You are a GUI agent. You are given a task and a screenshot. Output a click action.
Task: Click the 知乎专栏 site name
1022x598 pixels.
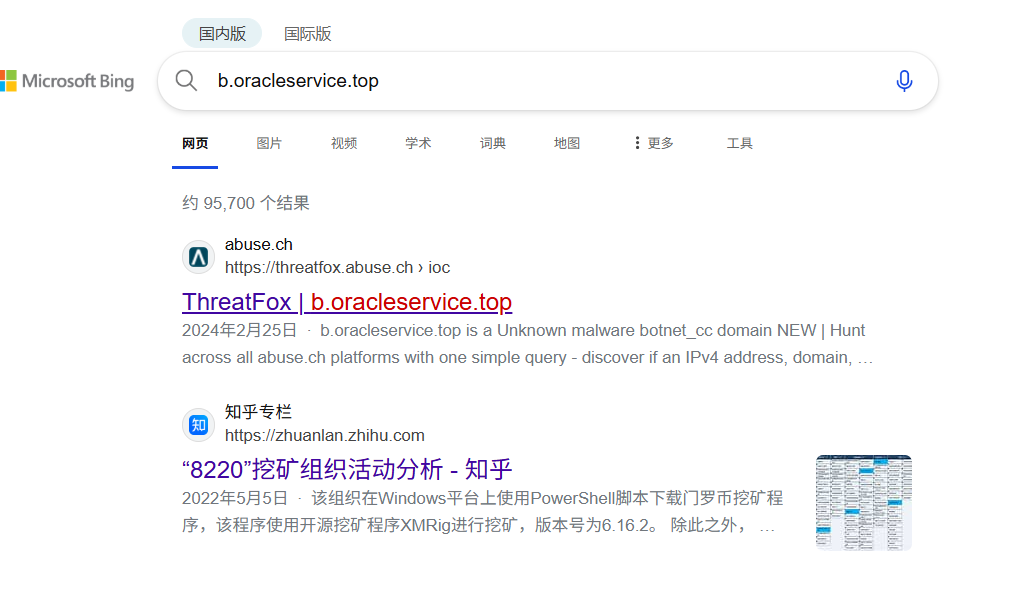[x=258, y=412]
